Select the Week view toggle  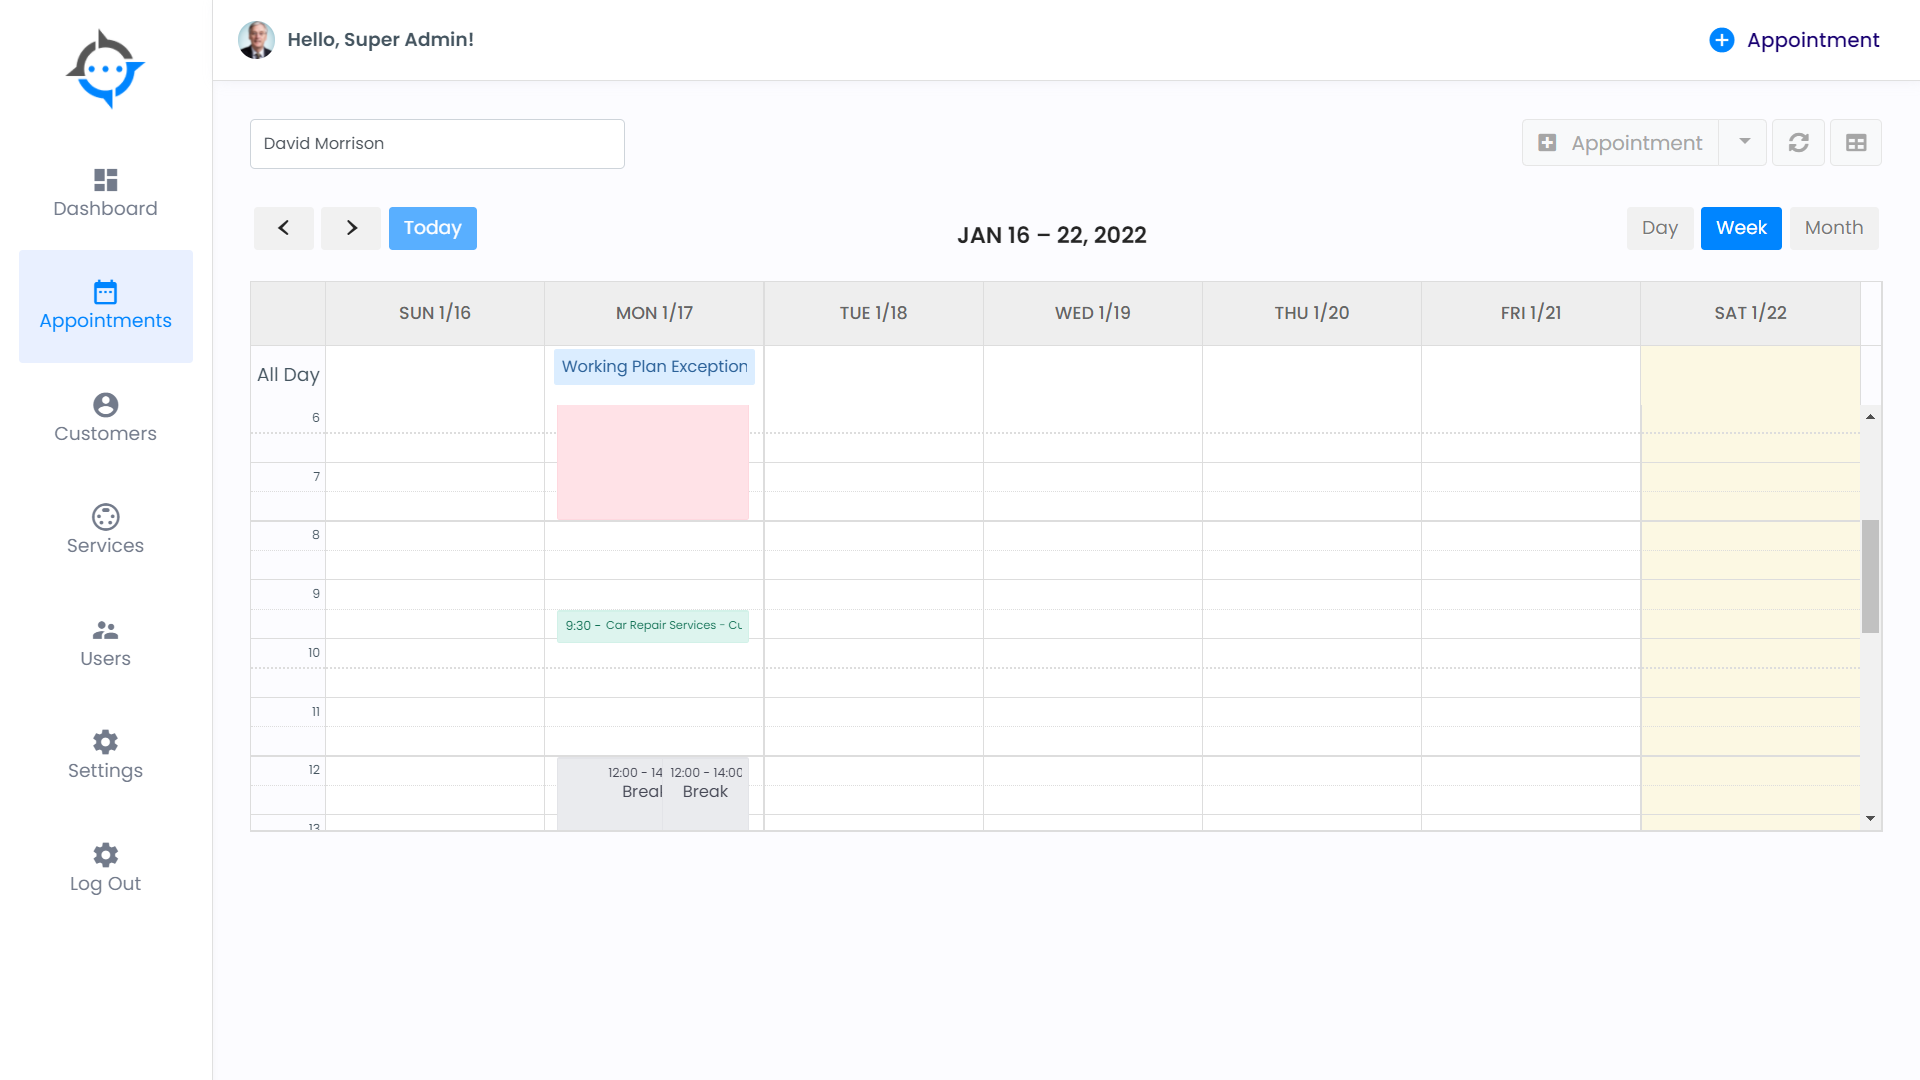[1741, 228]
